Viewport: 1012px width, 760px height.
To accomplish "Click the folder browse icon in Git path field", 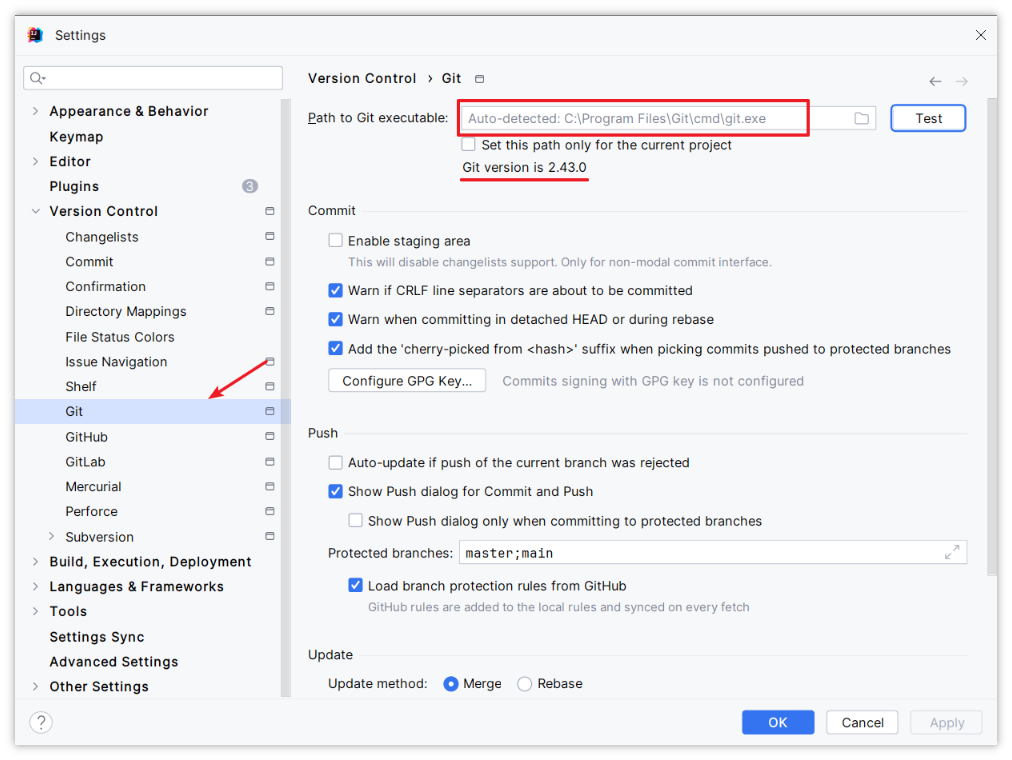I will 861,118.
